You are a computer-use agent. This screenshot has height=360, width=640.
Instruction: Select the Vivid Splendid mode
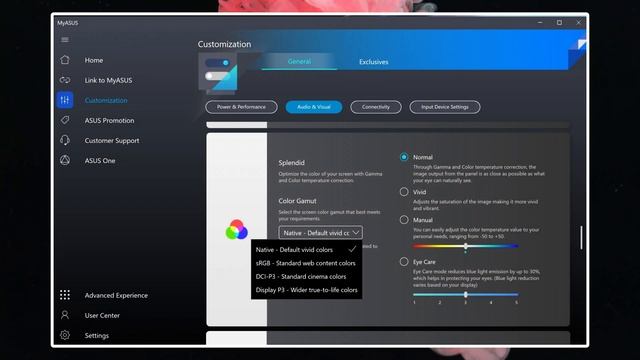point(404,192)
